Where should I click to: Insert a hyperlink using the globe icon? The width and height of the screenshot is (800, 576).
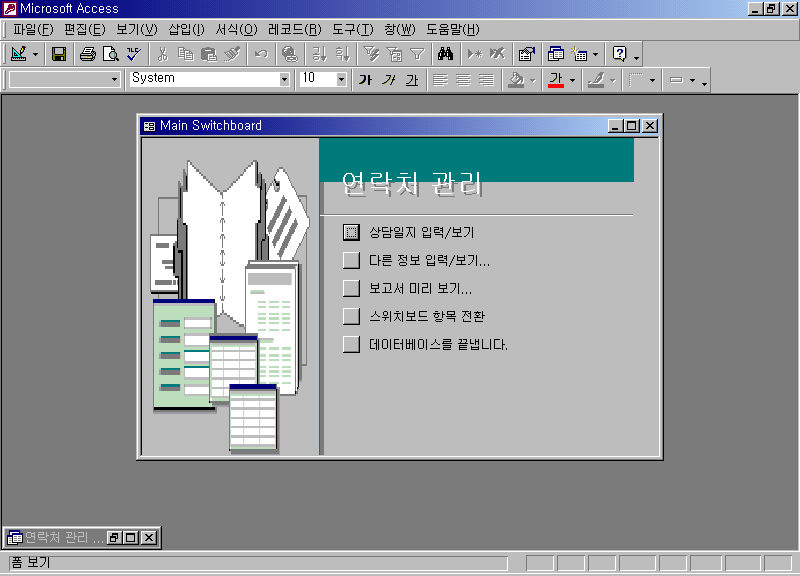pos(289,54)
